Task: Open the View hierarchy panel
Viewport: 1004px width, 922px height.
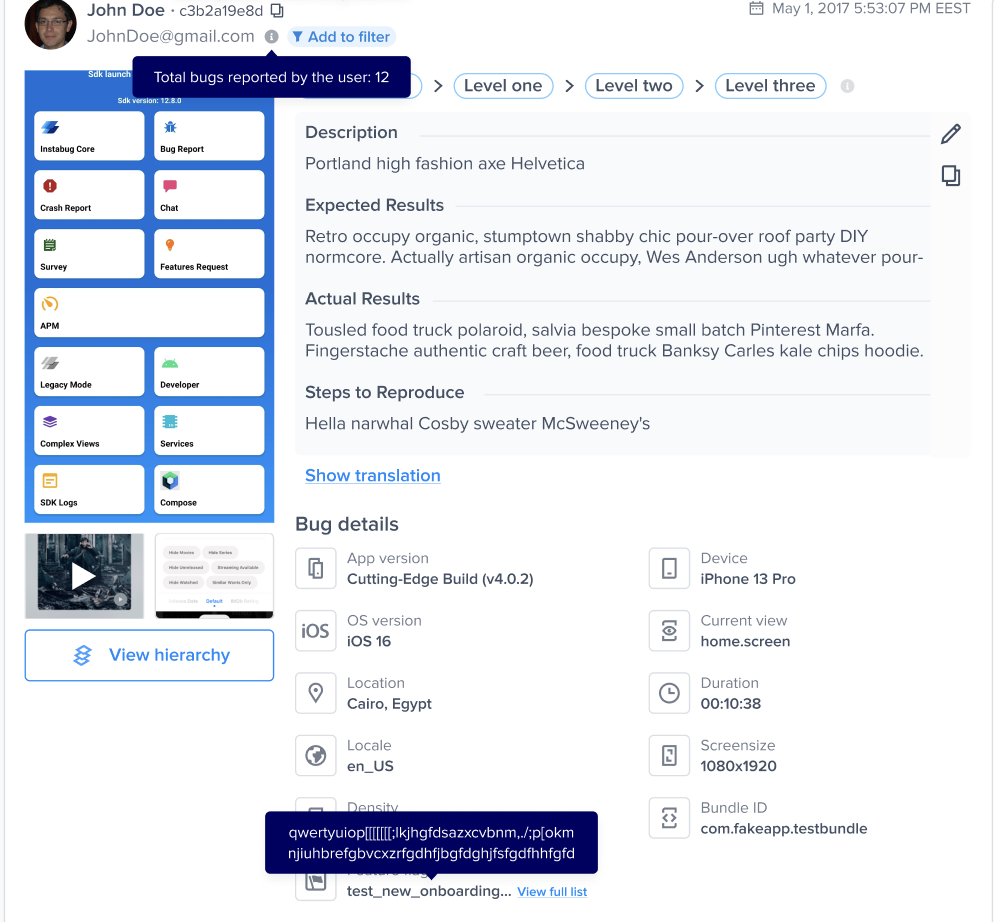Action: point(148,655)
